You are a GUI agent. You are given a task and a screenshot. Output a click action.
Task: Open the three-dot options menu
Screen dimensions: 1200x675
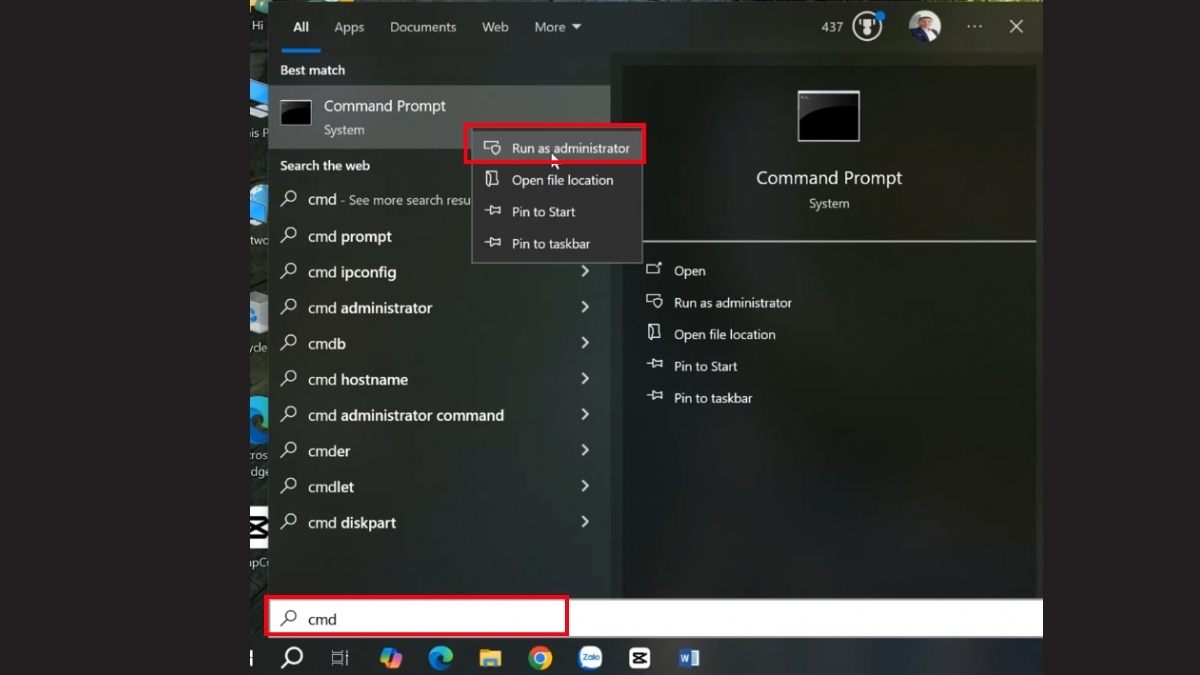(975, 27)
